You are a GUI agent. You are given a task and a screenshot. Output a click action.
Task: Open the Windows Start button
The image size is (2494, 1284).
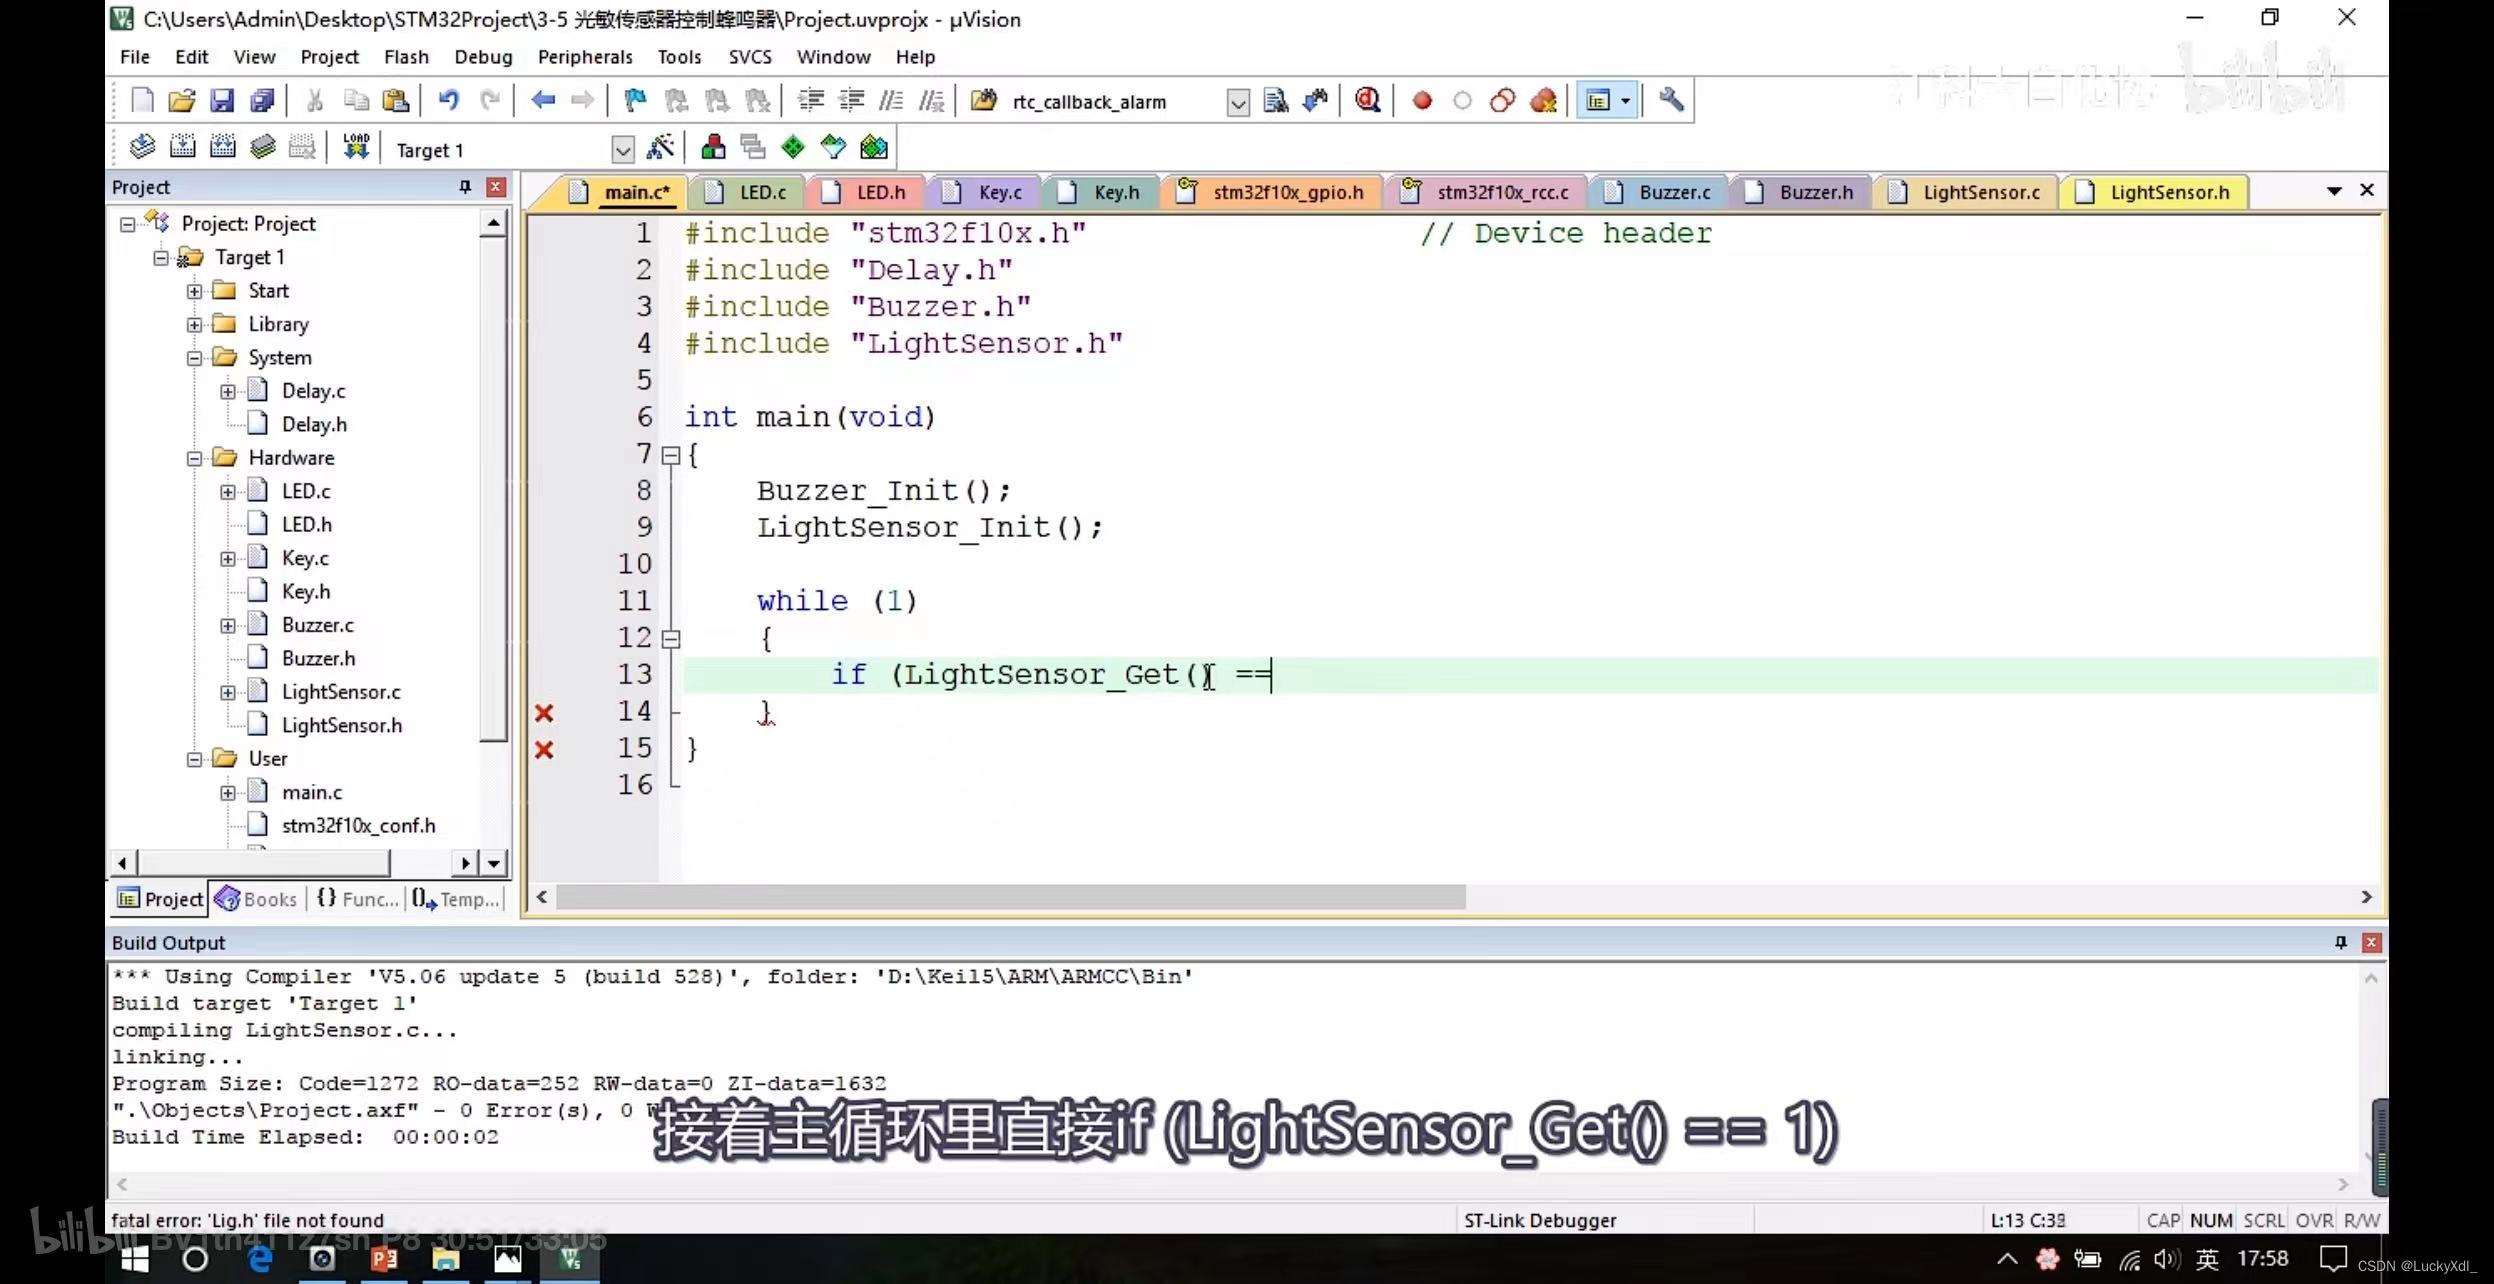(x=134, y=1259)
